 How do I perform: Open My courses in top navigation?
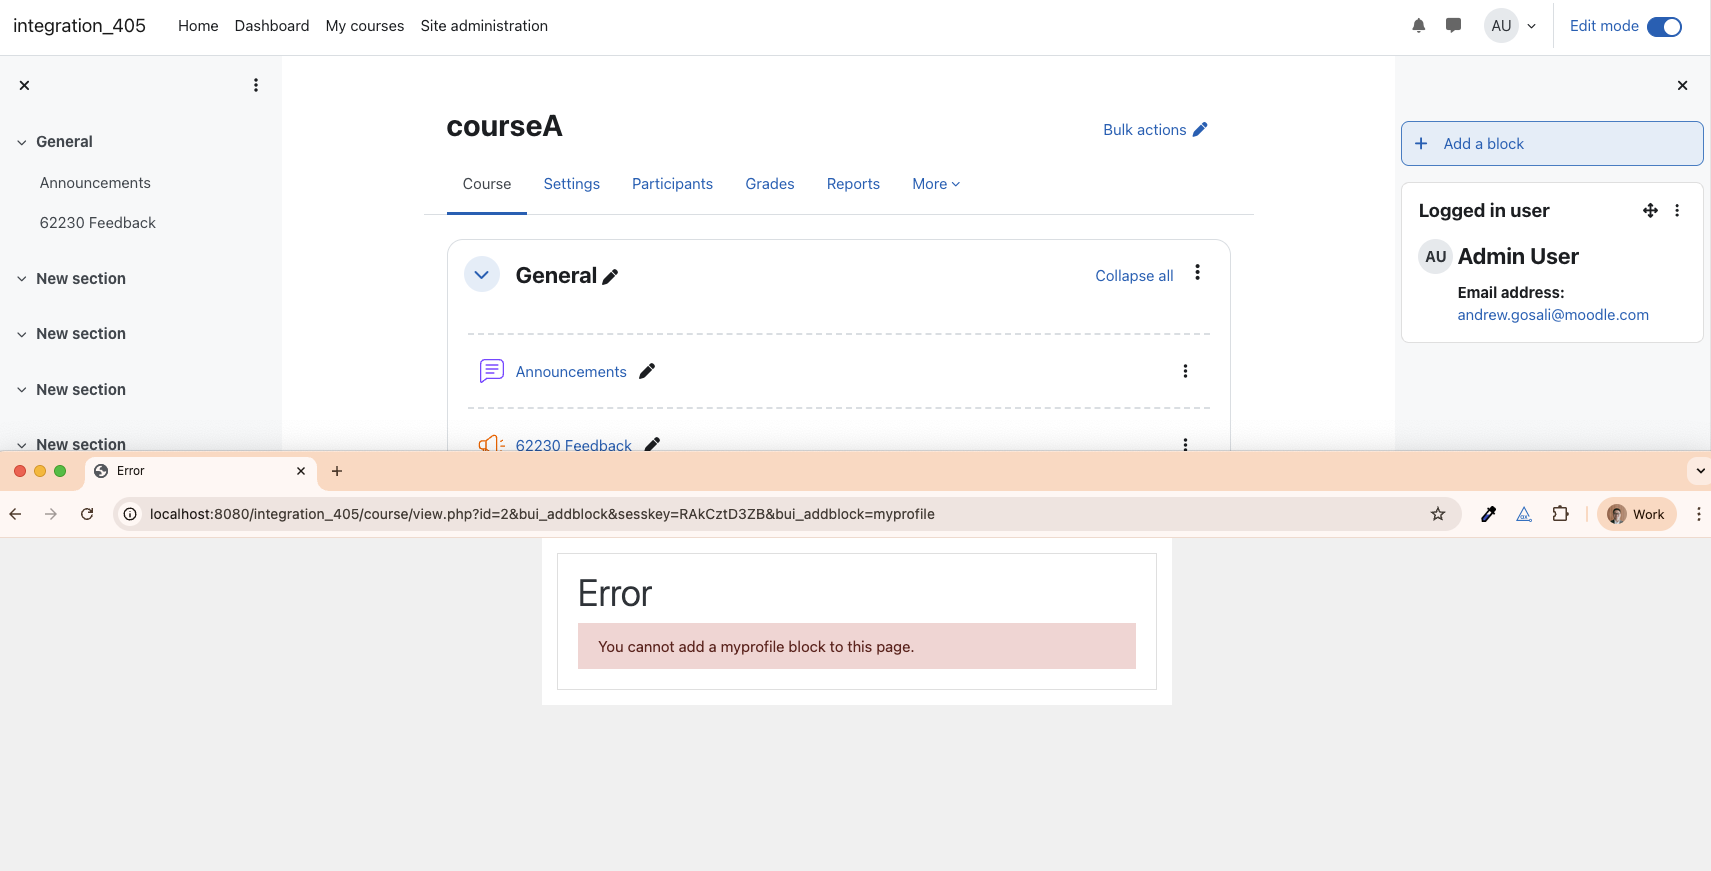coord(365,26)
